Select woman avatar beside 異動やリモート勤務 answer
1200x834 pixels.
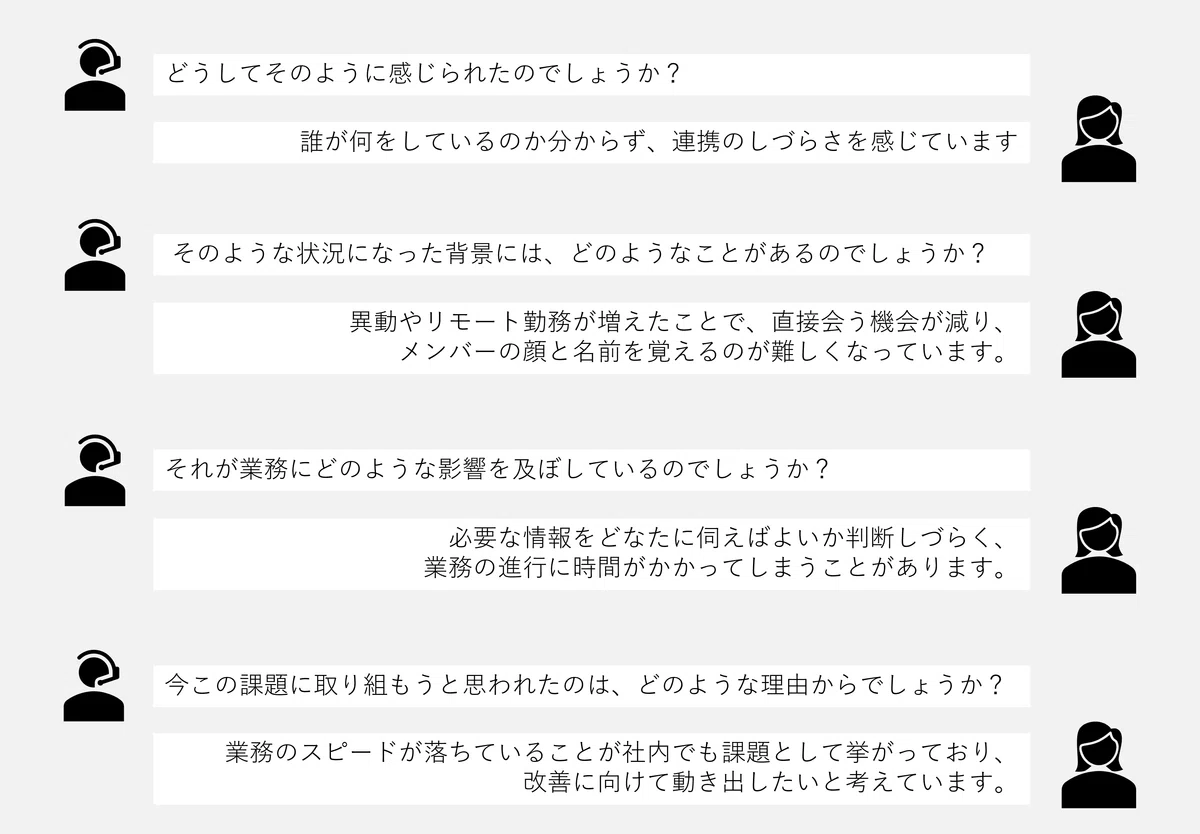(x=1098, y=335)
